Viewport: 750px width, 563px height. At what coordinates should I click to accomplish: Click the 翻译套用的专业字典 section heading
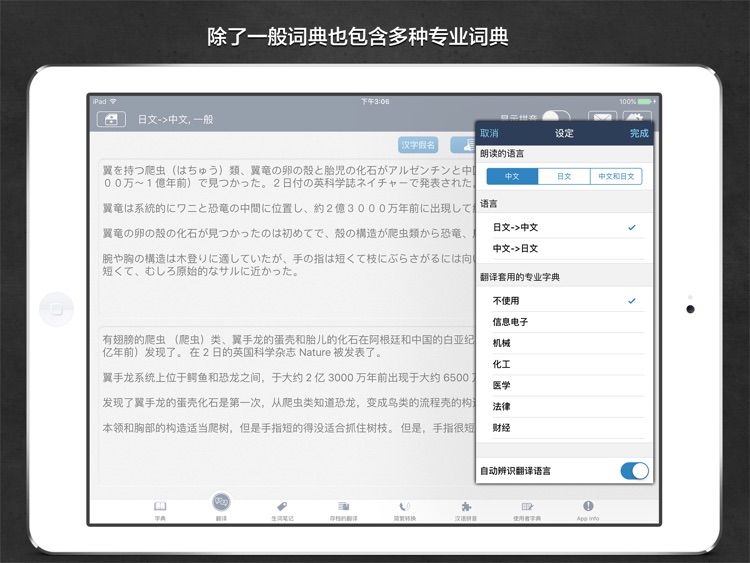(520, 277)
